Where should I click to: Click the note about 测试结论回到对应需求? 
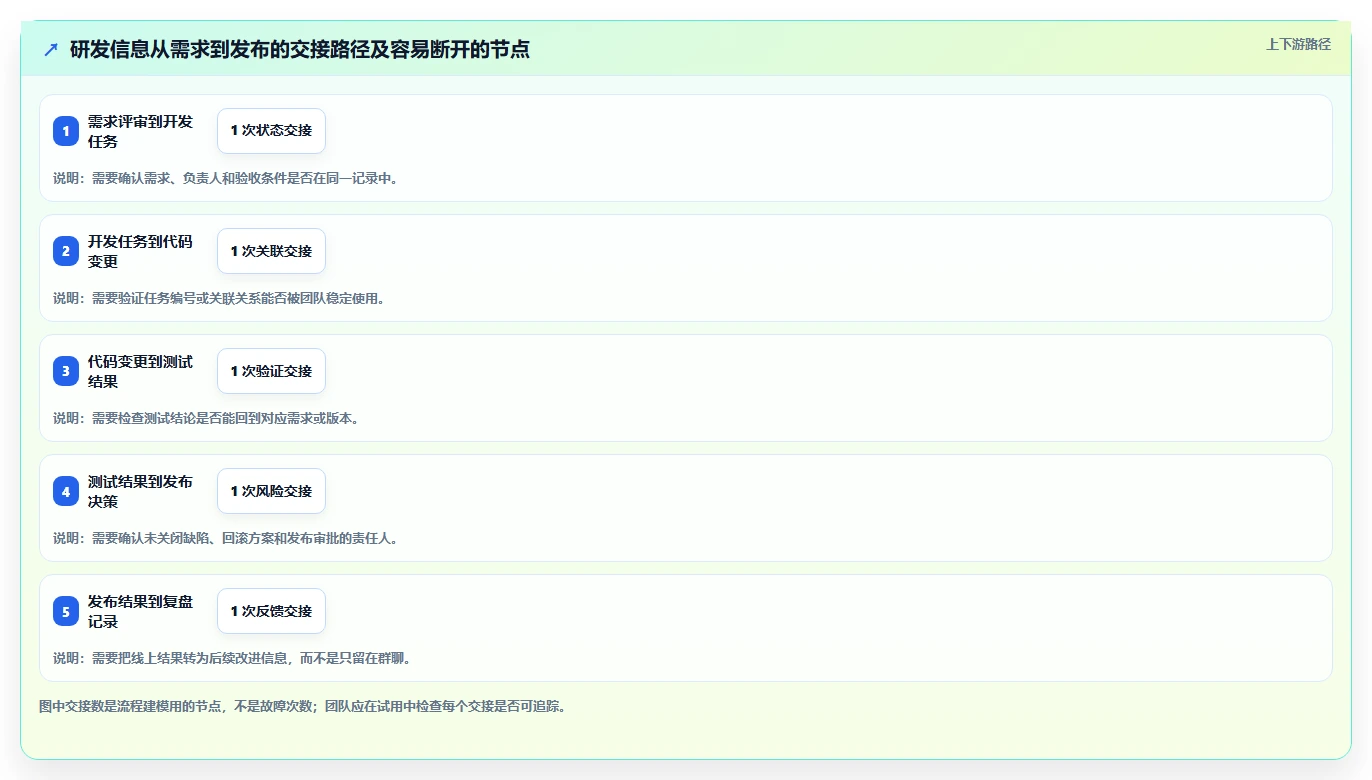point(206,418)
